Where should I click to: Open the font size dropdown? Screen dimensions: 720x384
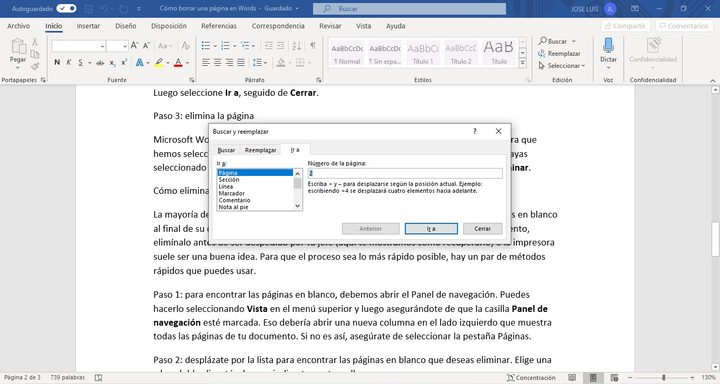pos(124,46)
